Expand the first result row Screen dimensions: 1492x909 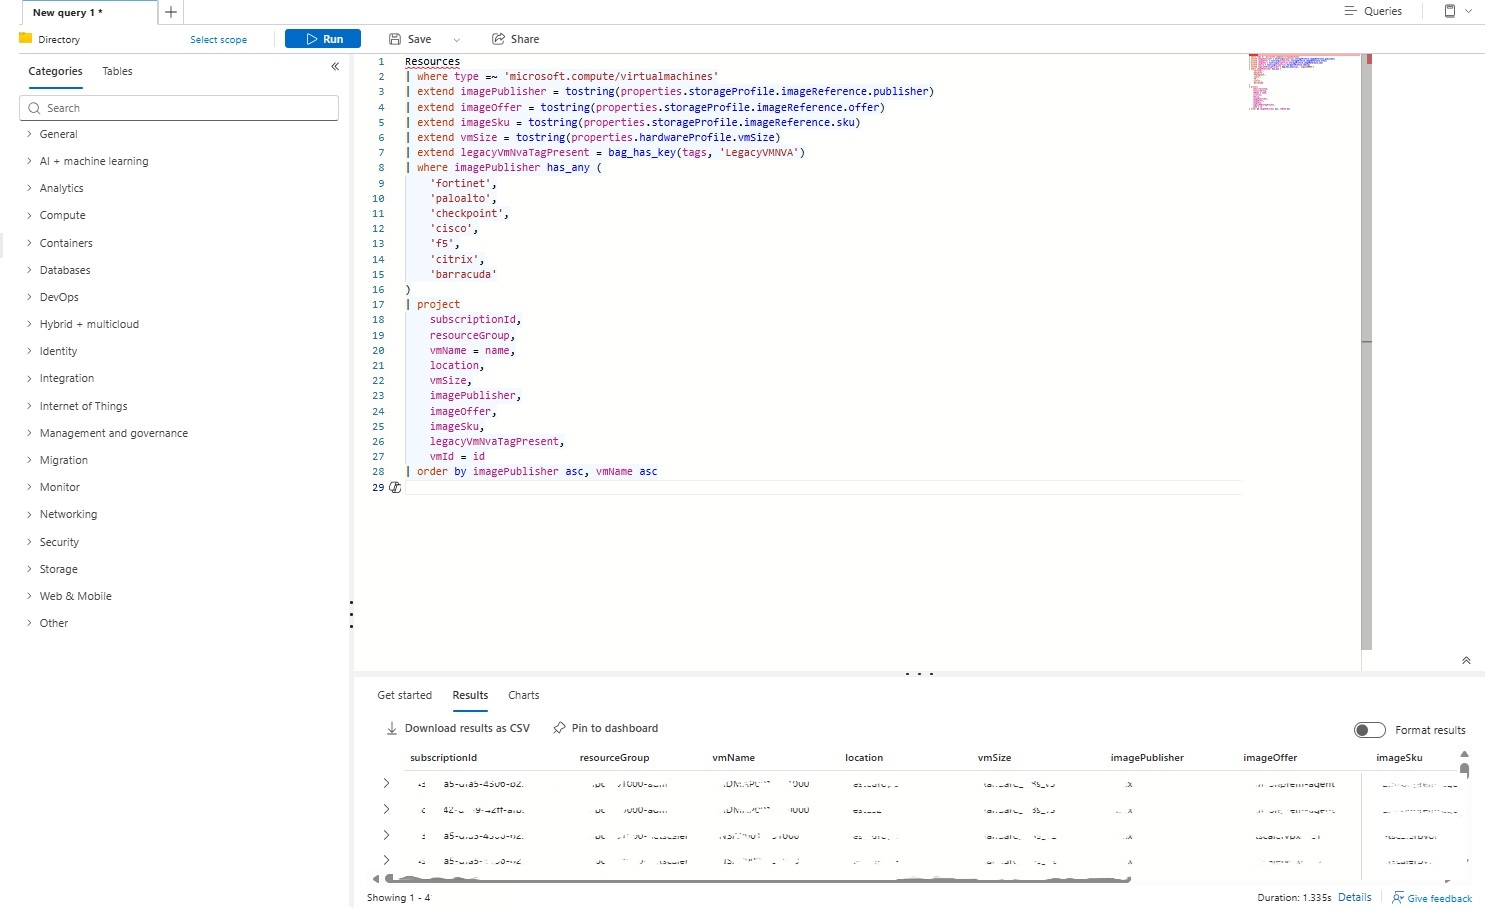(x=386, y=783)
